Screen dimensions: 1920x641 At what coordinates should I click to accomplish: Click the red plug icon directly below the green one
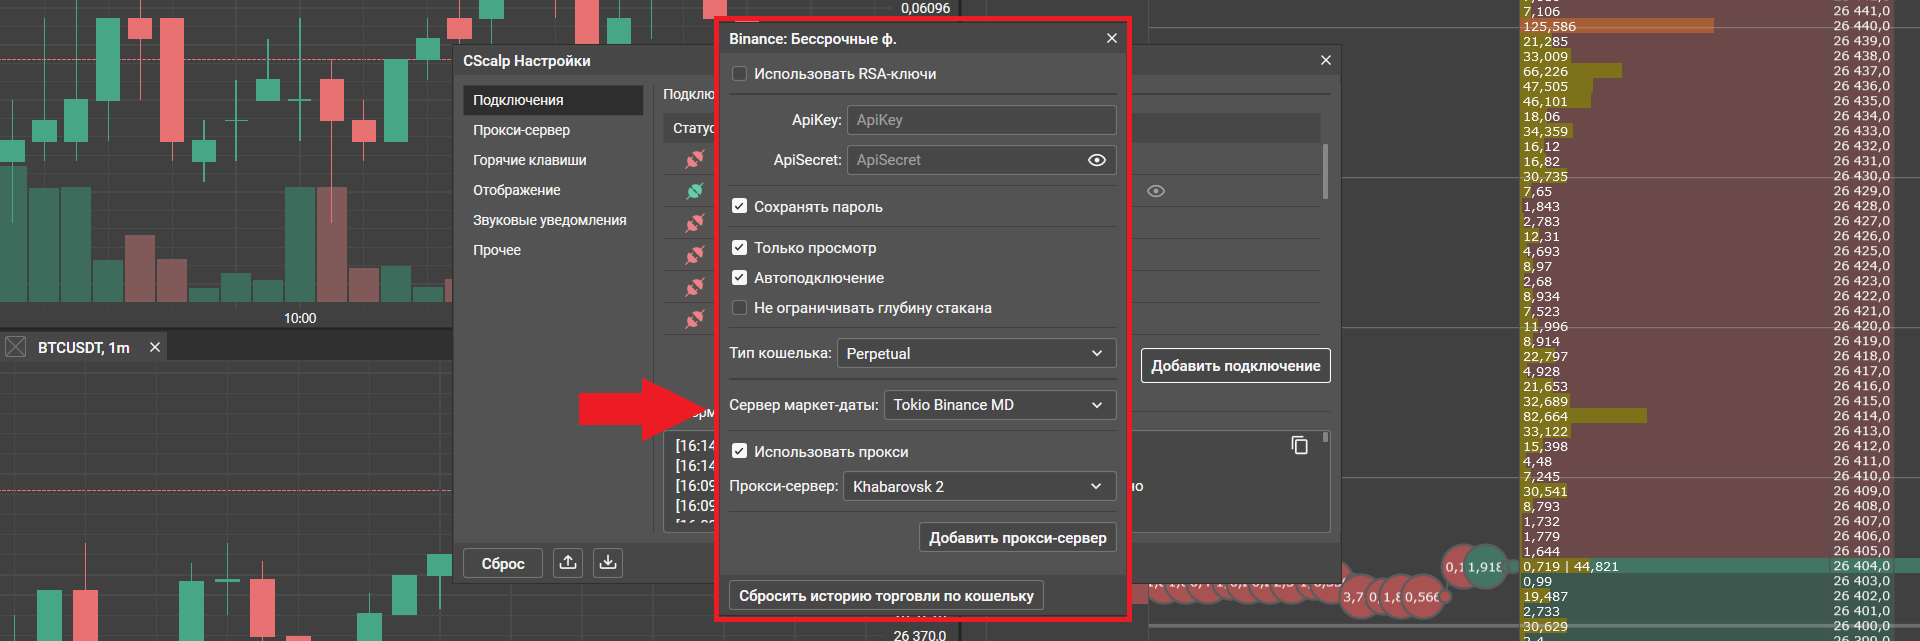[695, 223]
